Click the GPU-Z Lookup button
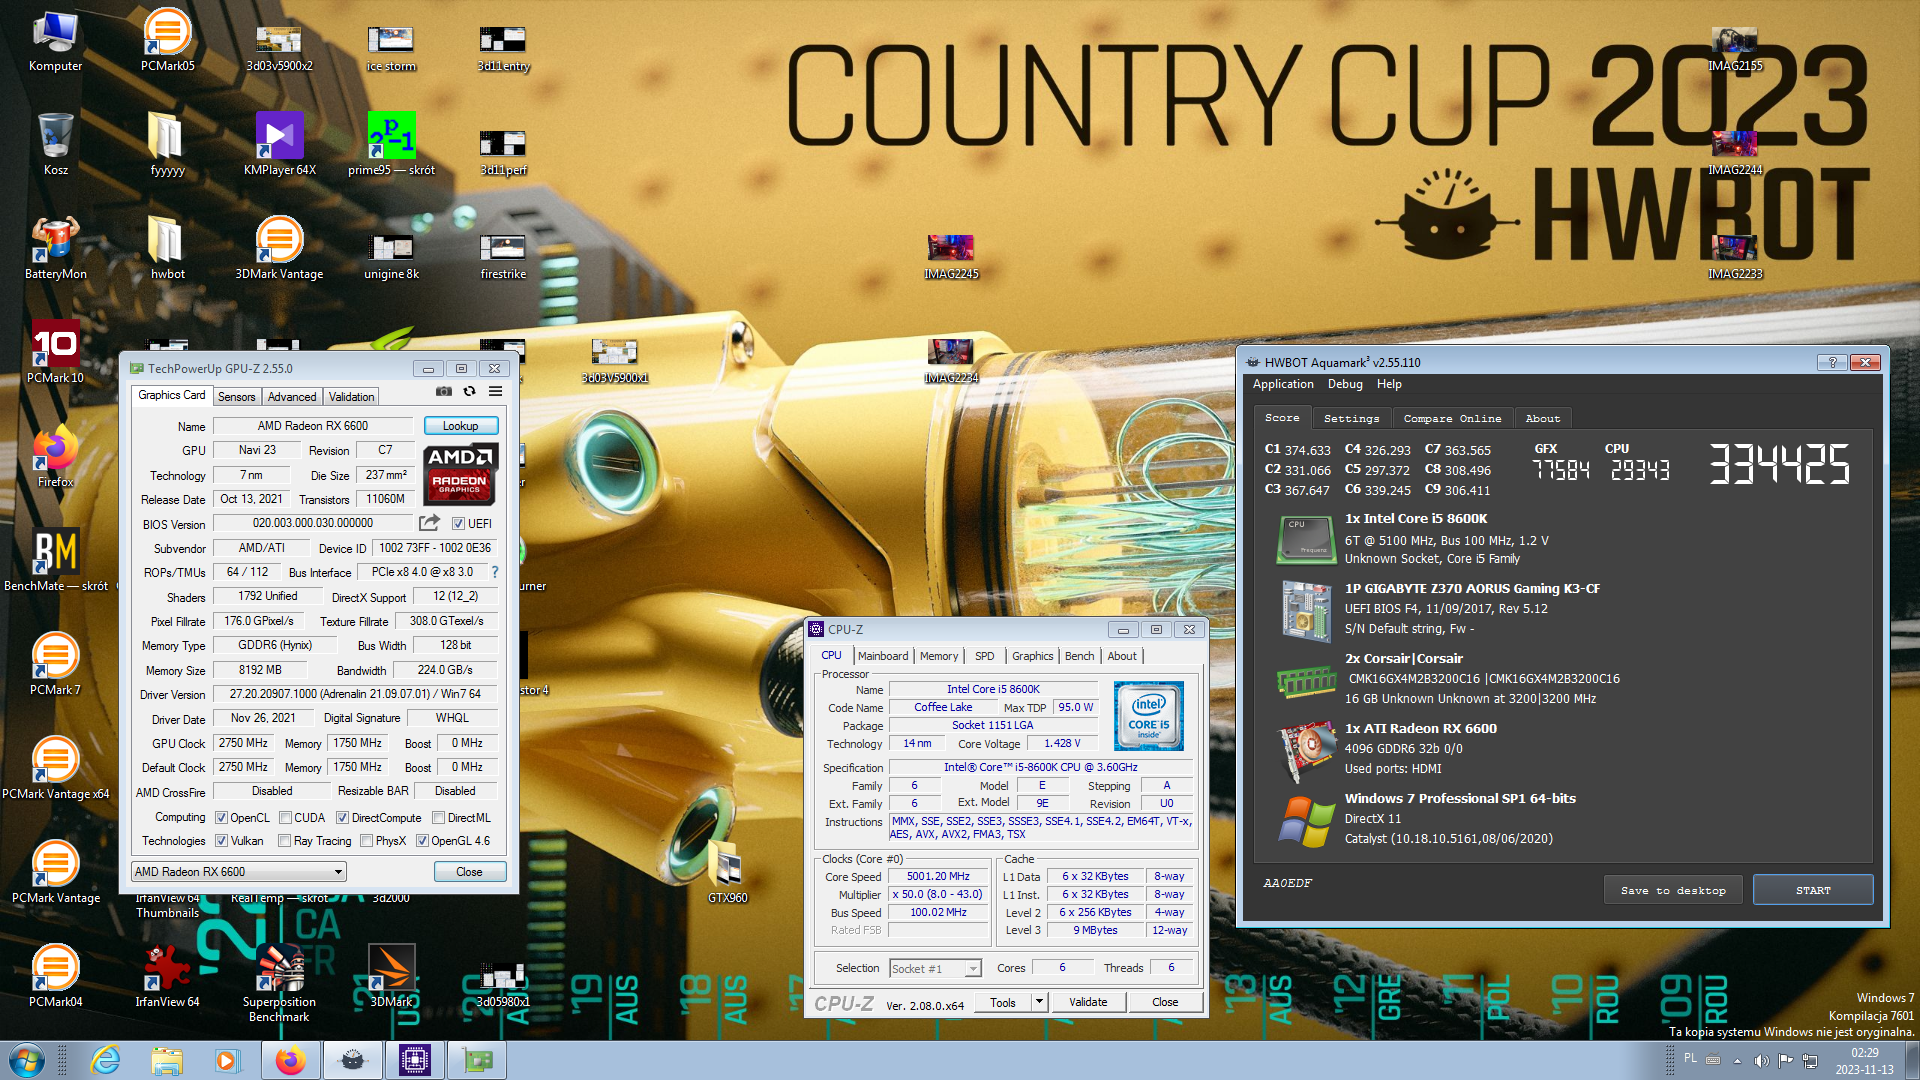 pyautogui.click(x=461, y=425)
